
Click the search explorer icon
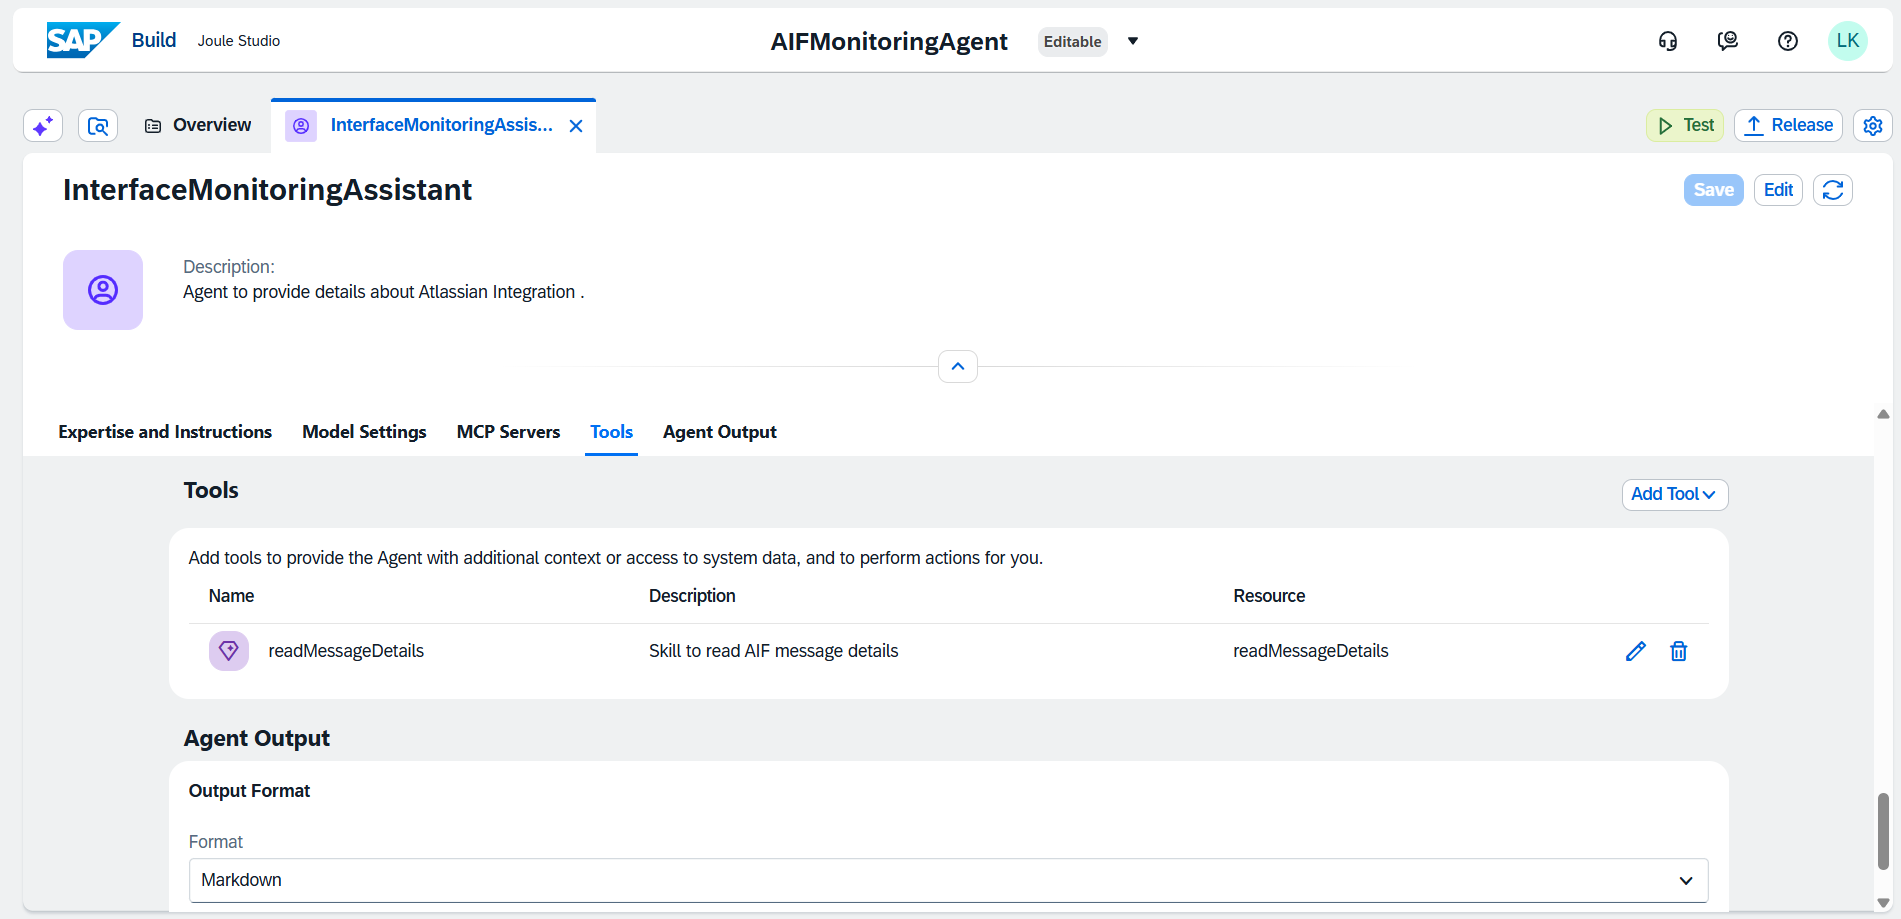(x=98, y=126)
